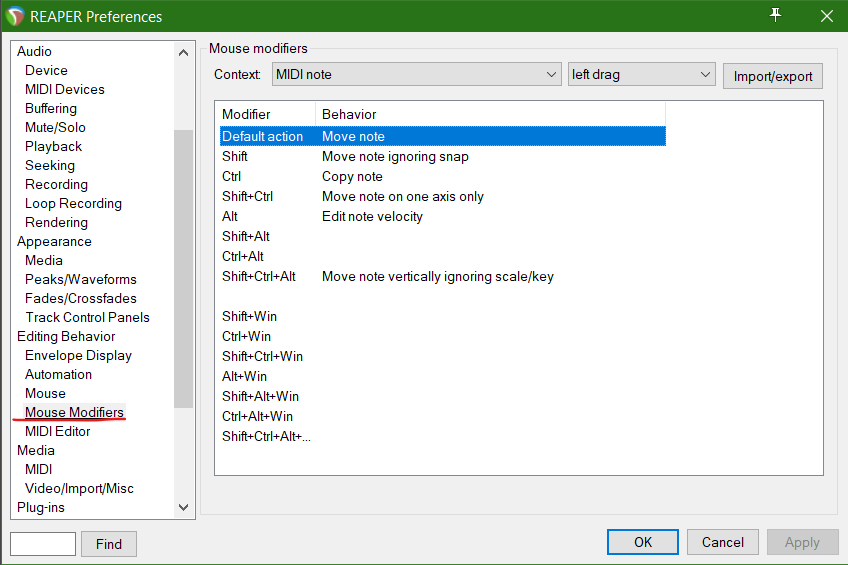This screenshot has height=565, width=848.
Task: Open the Automation preferences page
Action: click(x=58, y=374)
